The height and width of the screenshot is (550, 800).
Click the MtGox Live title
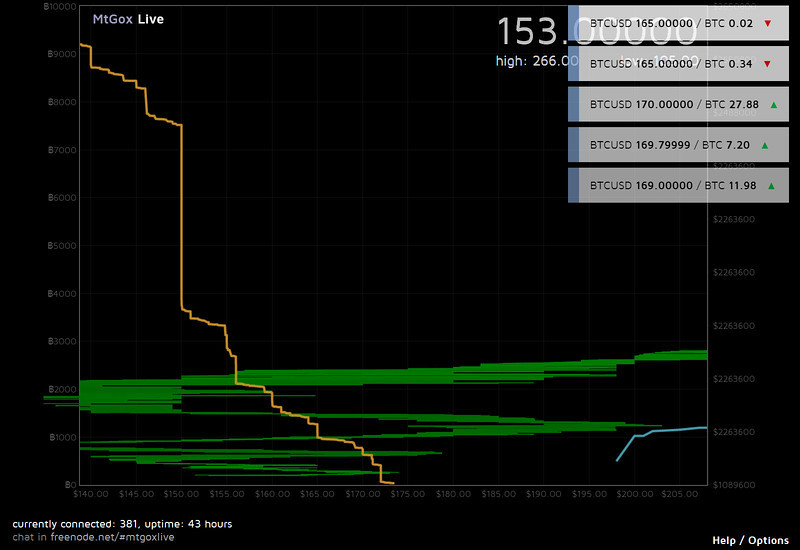[128, 19]
